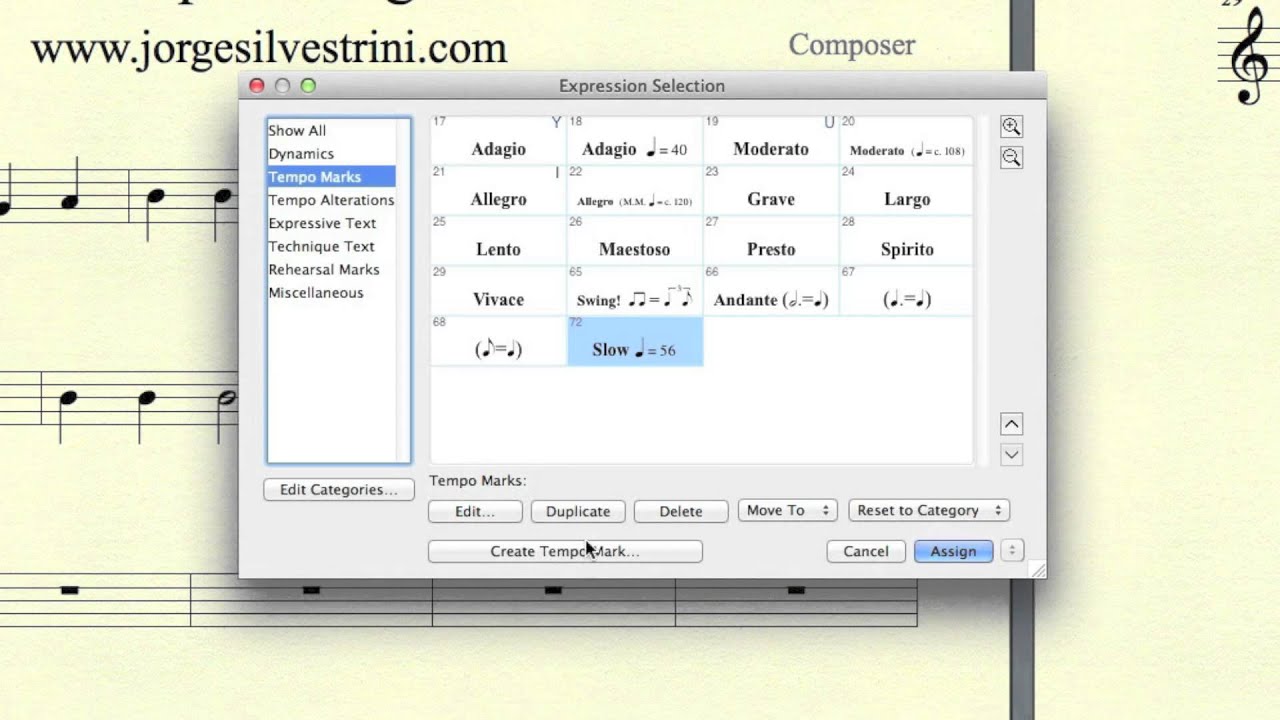The image size is (1280, 720).
Task: Select the Tempo Alterations category
Action: click(x=332, y=200)
